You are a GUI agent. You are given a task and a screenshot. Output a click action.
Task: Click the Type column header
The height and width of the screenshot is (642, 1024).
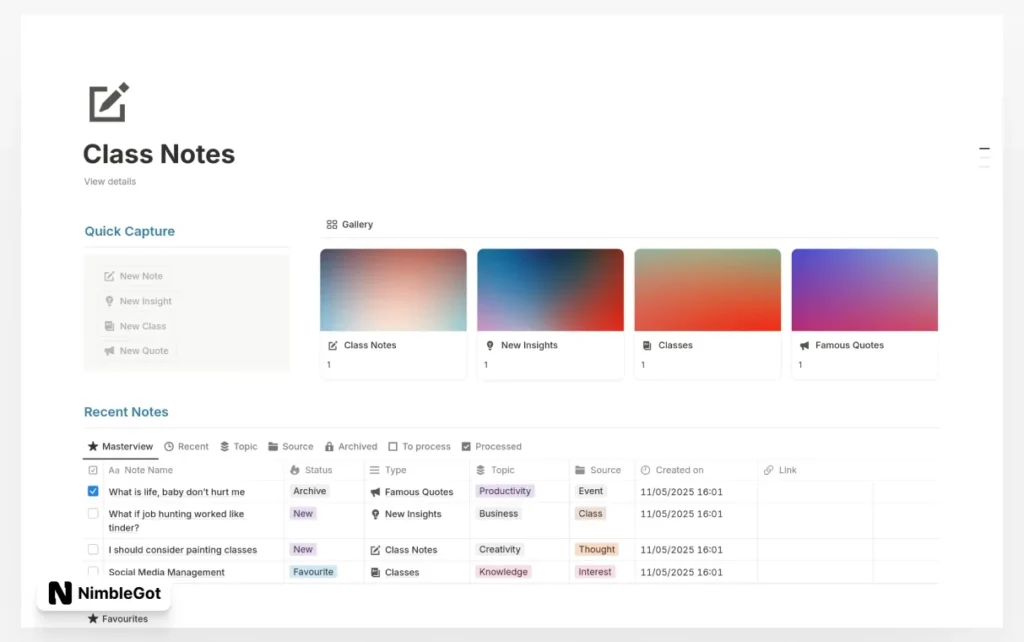388,470
